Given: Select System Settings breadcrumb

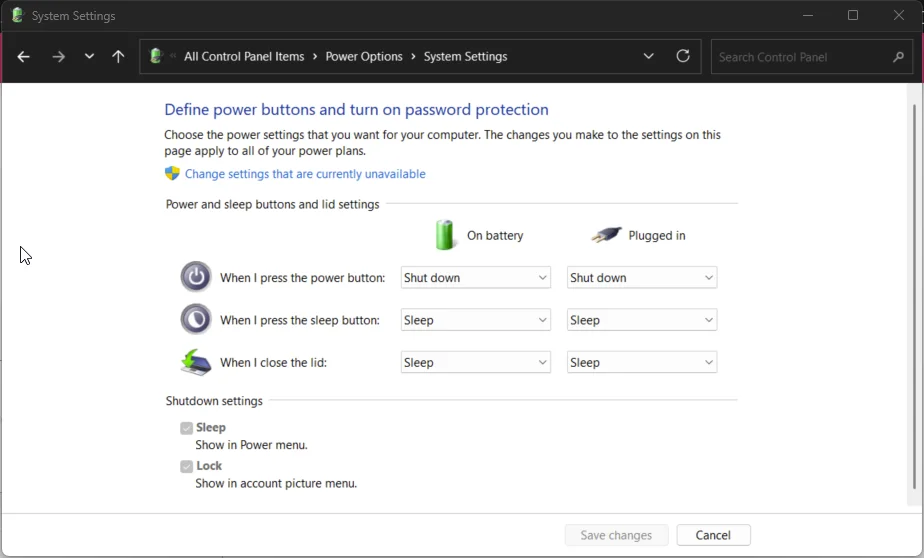Looking at the screenshot, I should (x=465, y=57).
